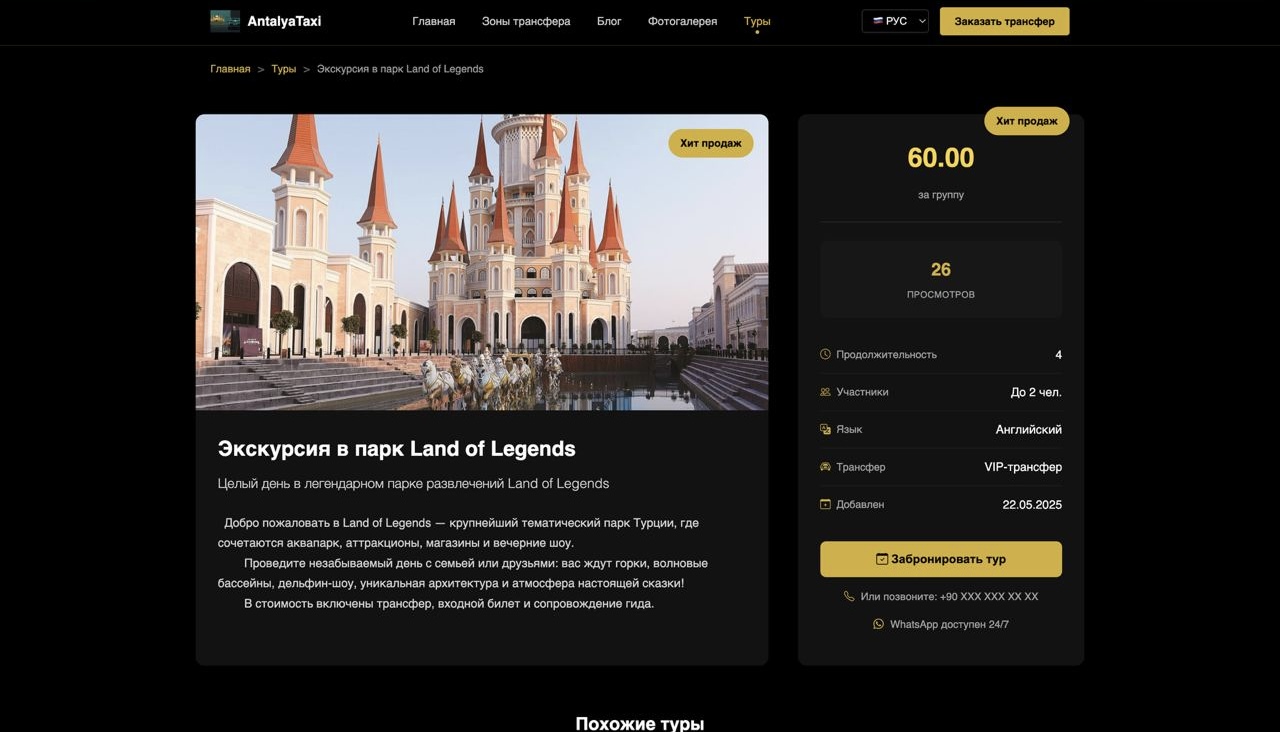This screenshot has width=1280, height=732.
Task: Click the Забронировать тур button
Action: 941,559
